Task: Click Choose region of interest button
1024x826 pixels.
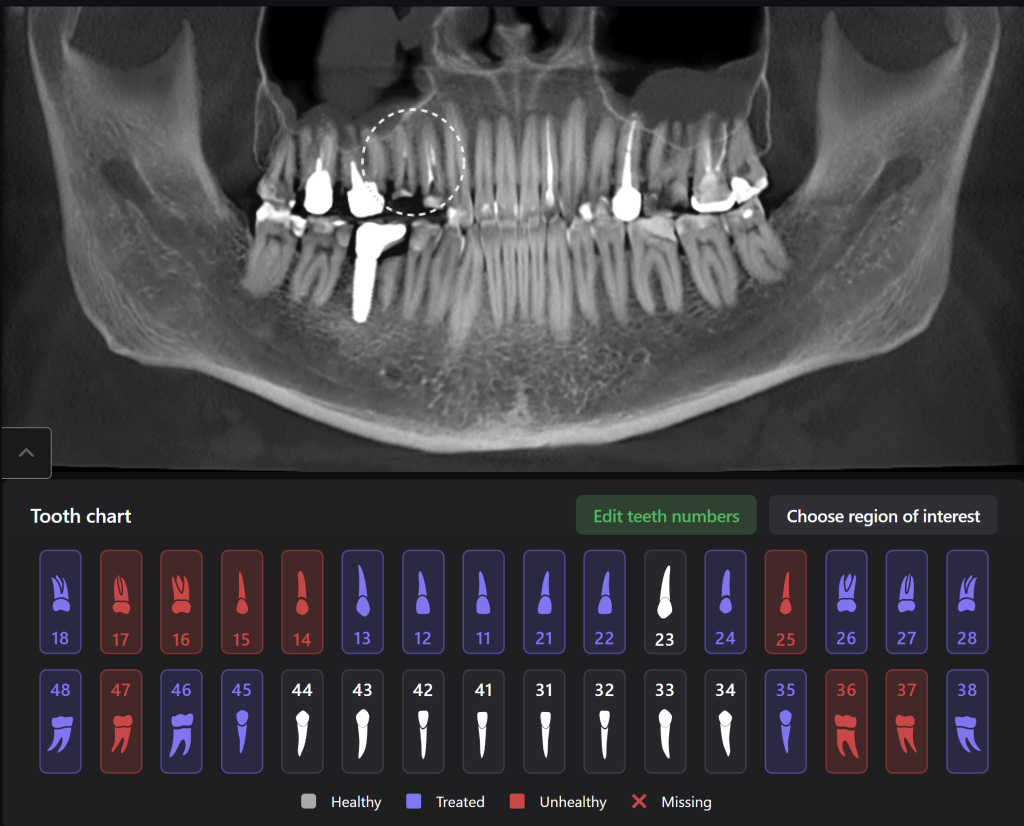Action: click(x=883, y=516)
